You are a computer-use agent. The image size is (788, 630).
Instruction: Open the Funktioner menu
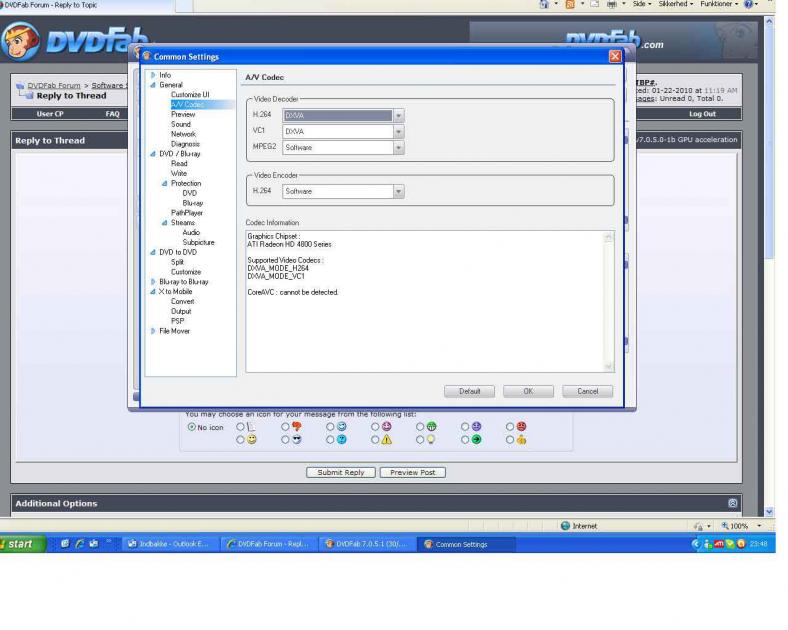pos(719,4)
